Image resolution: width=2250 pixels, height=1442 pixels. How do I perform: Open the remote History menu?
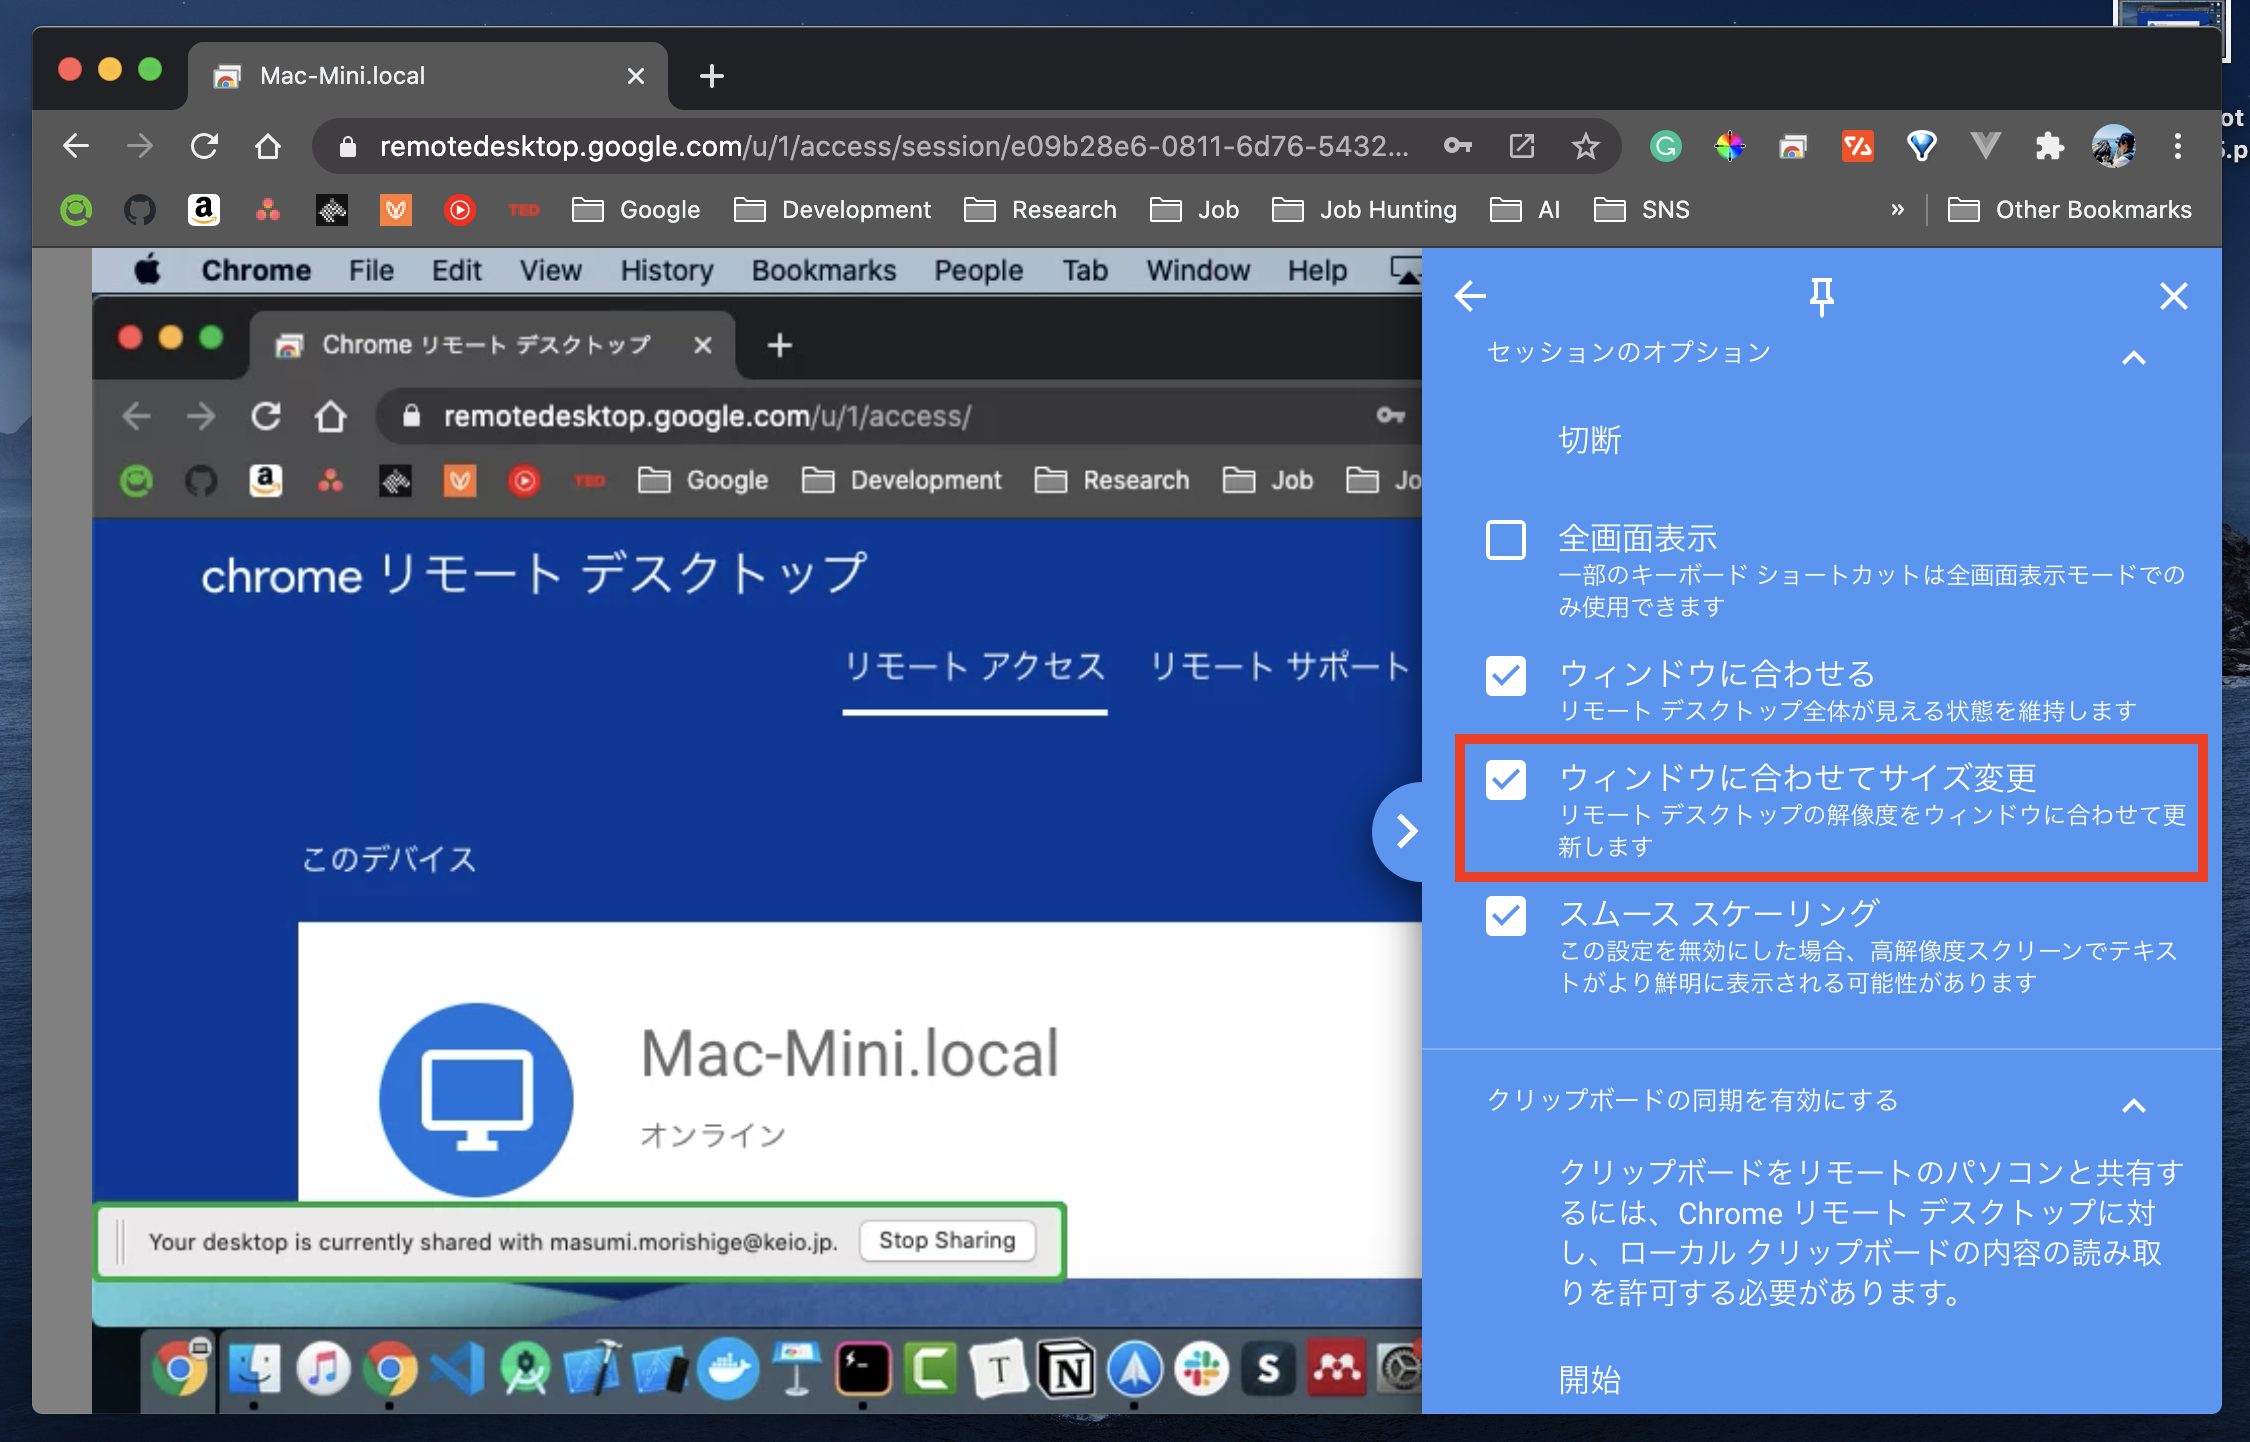tap(667, 271)
